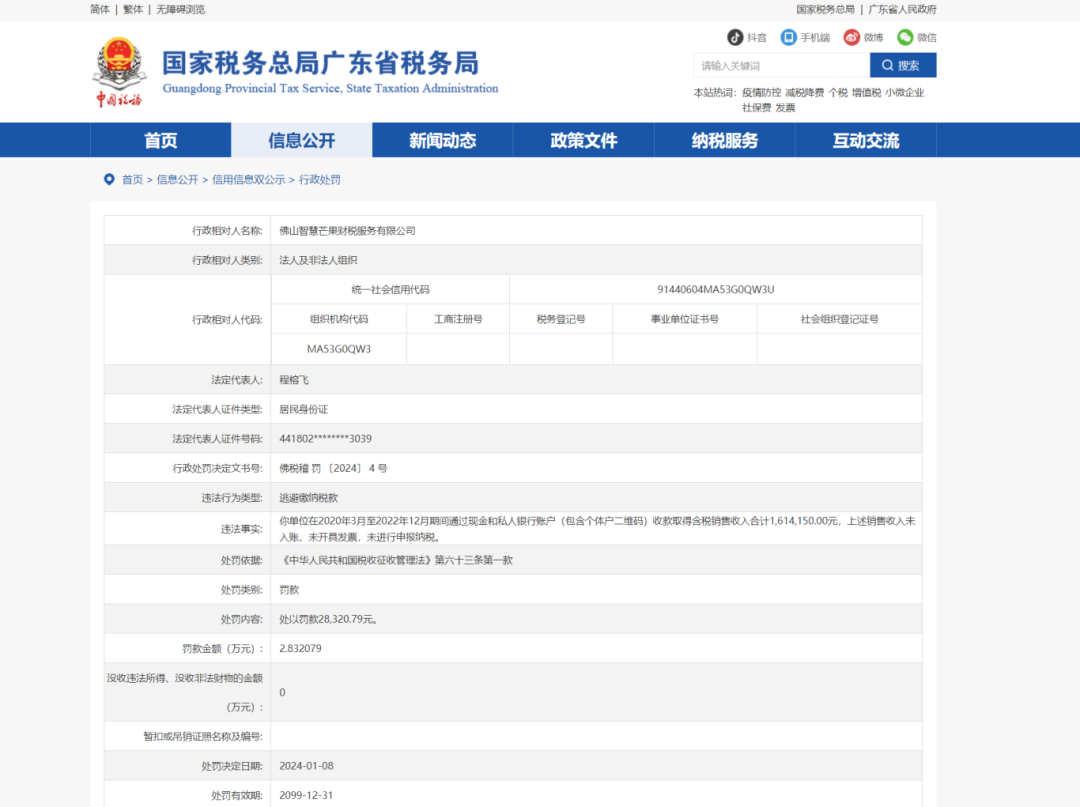Image resolution: width=1080 pixels, height=807 pixels.
Task: Select the 中国税务 logo graphic
Action: pos(120,98)
